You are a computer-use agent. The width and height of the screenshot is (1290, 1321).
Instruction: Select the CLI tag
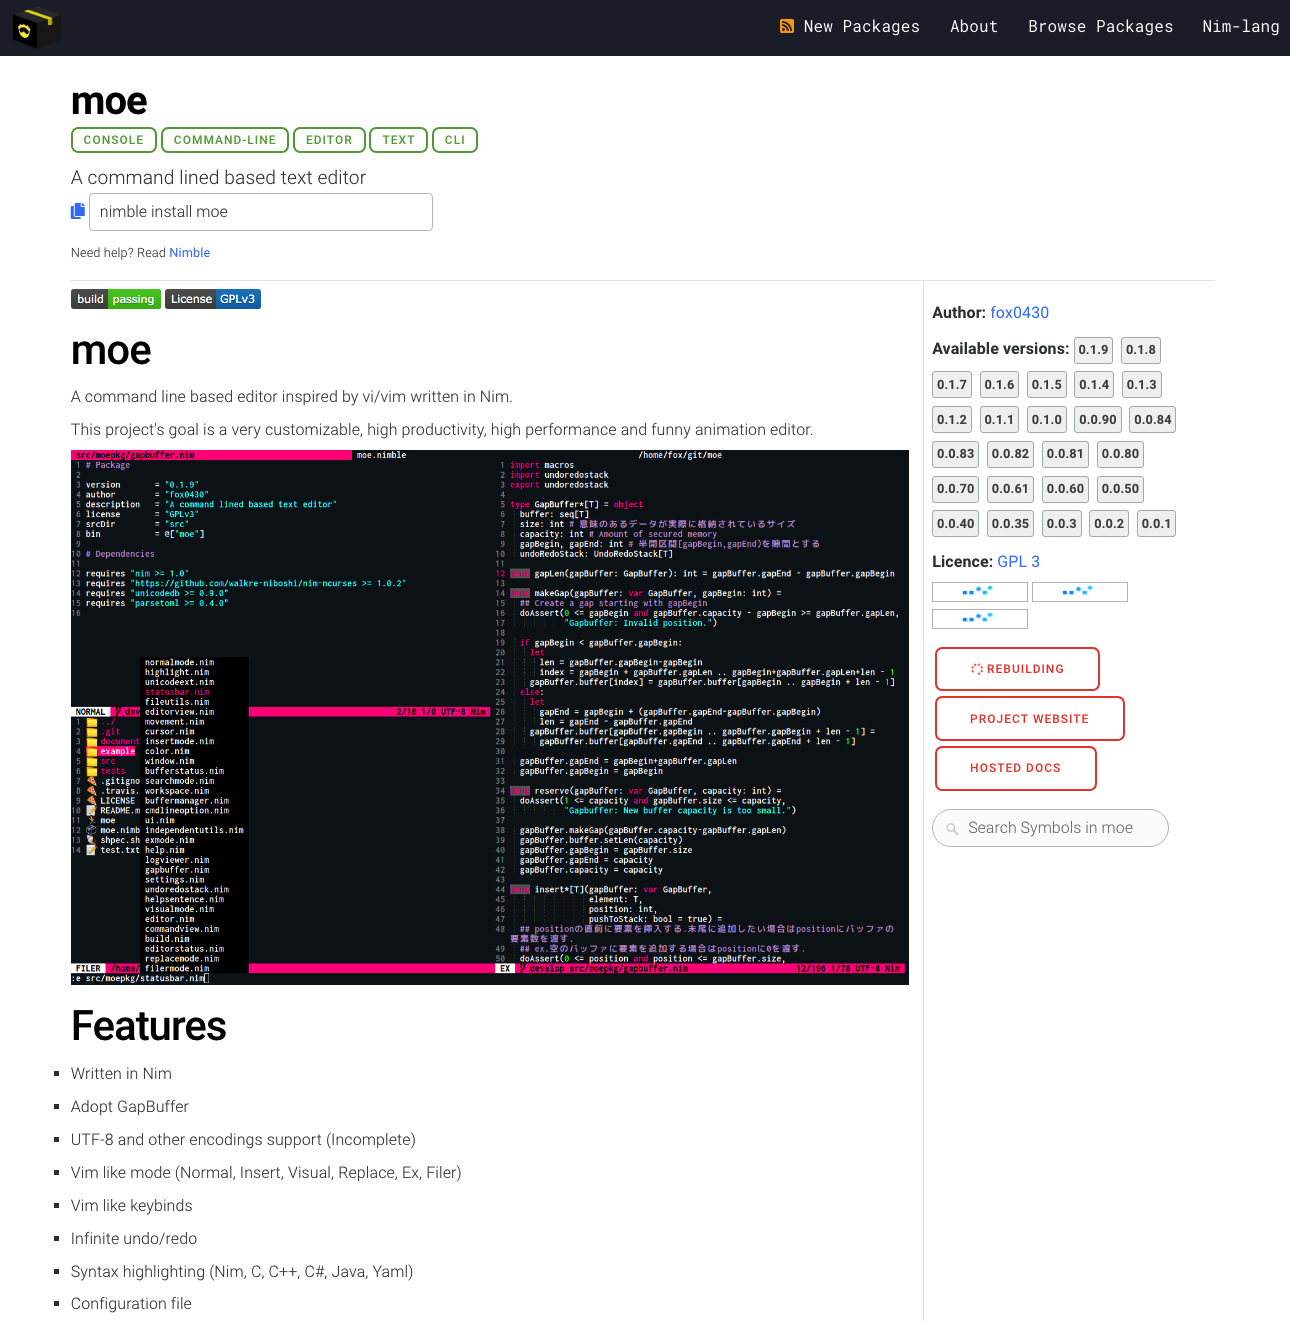click(455, 140)
